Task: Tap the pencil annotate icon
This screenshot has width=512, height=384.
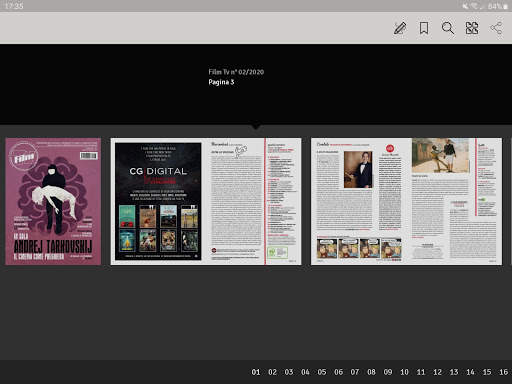Action: coord(400,28)
